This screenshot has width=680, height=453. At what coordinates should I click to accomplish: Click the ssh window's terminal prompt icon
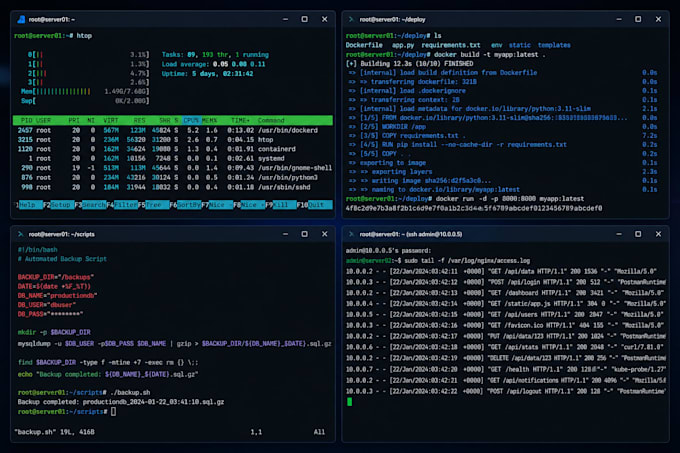click(352, 234)
